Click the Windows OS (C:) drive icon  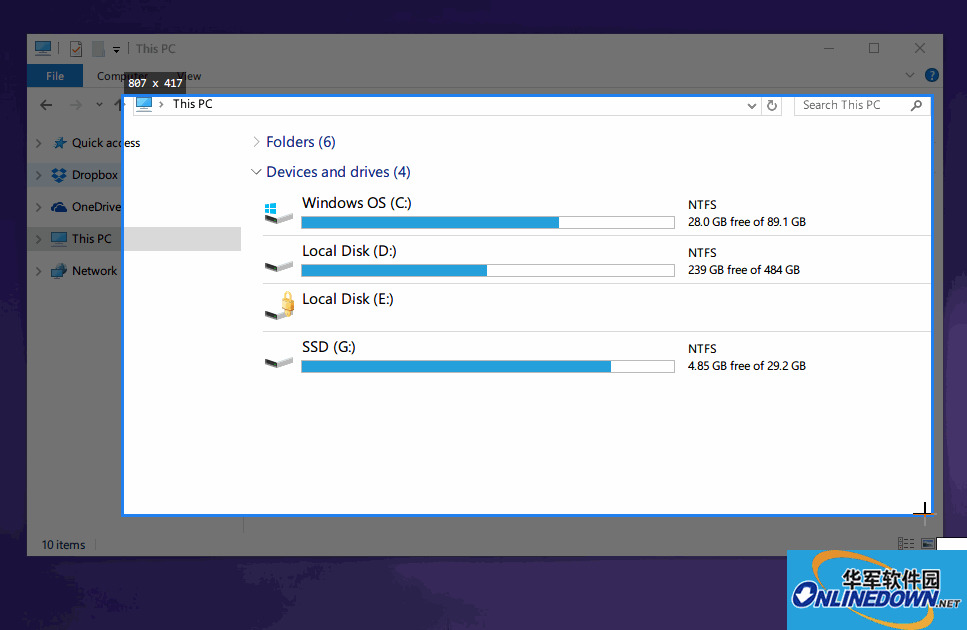coord(278,212)
